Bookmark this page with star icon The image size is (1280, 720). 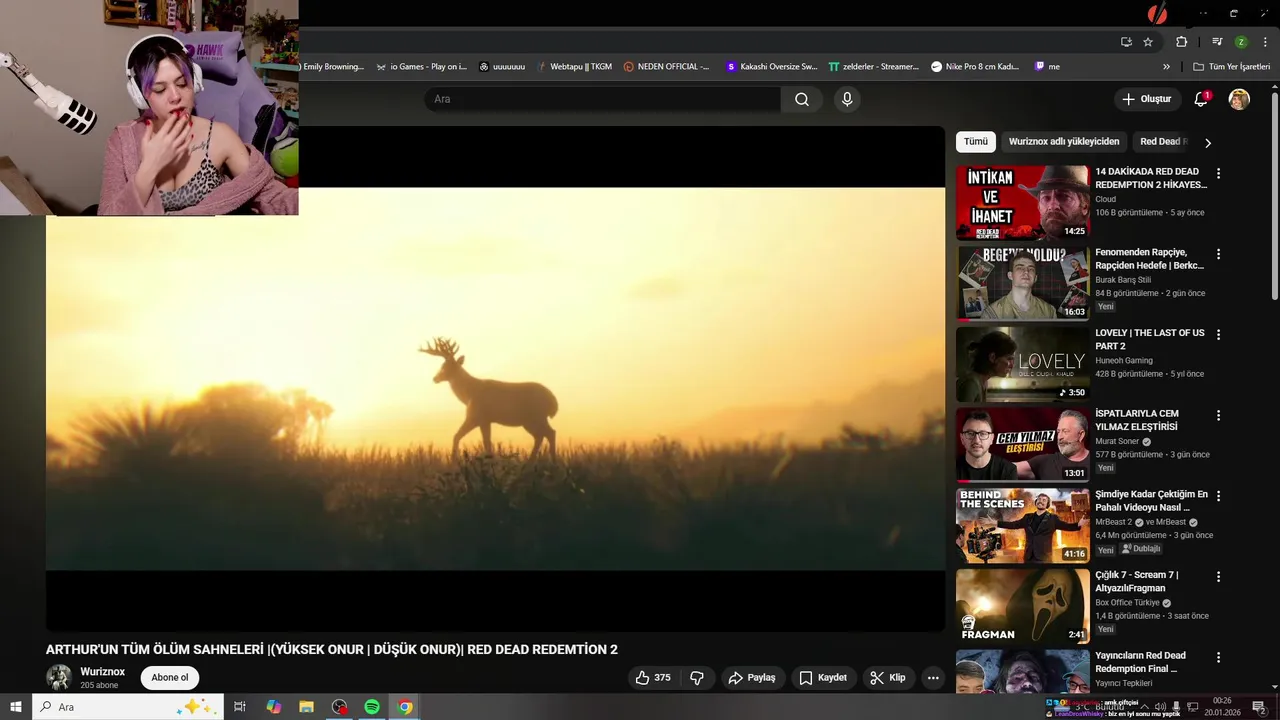pyautogui.click(x=1148, y=42)
